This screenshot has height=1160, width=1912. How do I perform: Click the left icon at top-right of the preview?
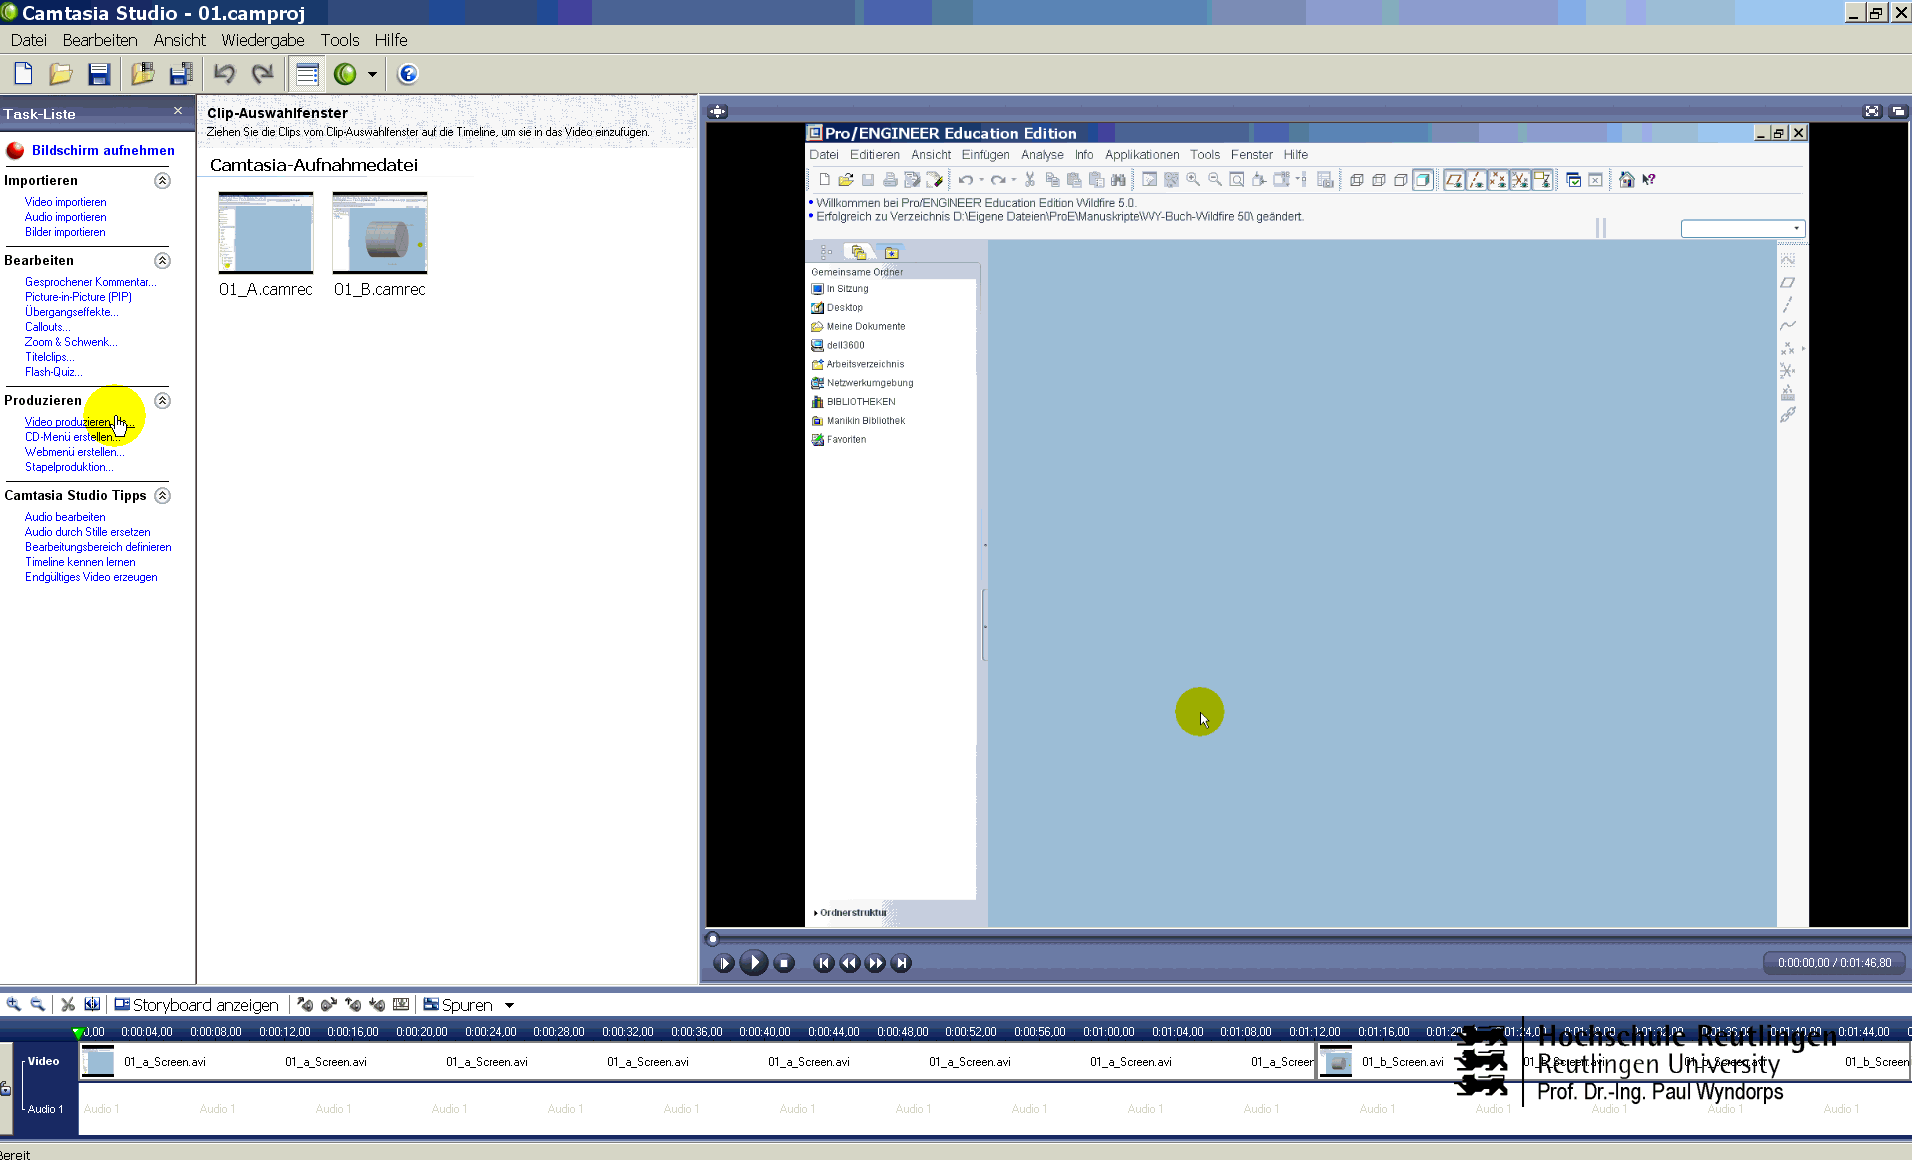1872,111
